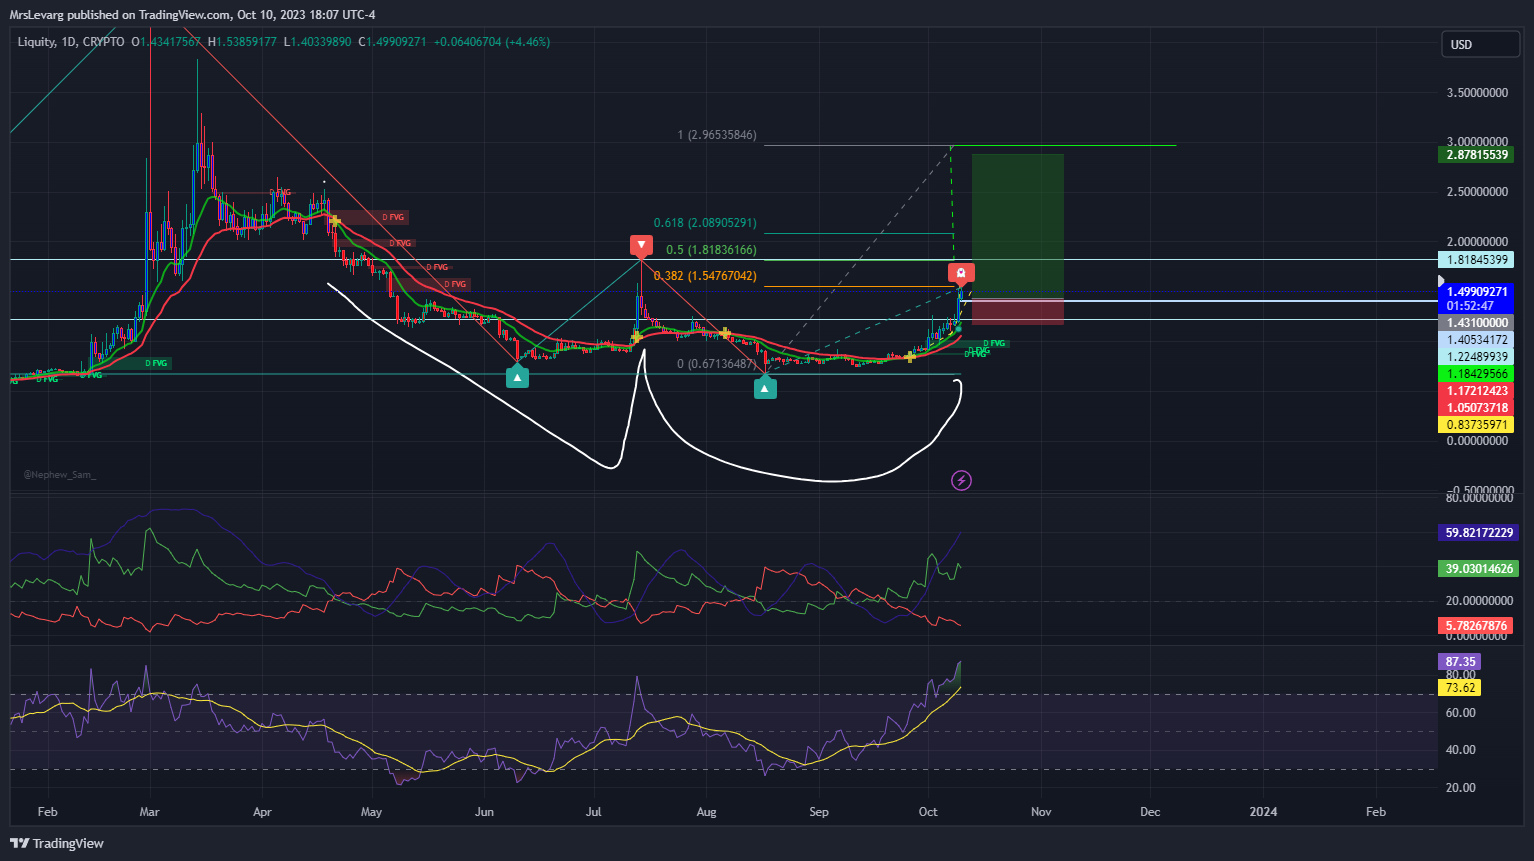The height and width of the screenshot is (861, 1534).
Task: Click the TradingView logo at bottom left
Action: click(x=57, y=843)
